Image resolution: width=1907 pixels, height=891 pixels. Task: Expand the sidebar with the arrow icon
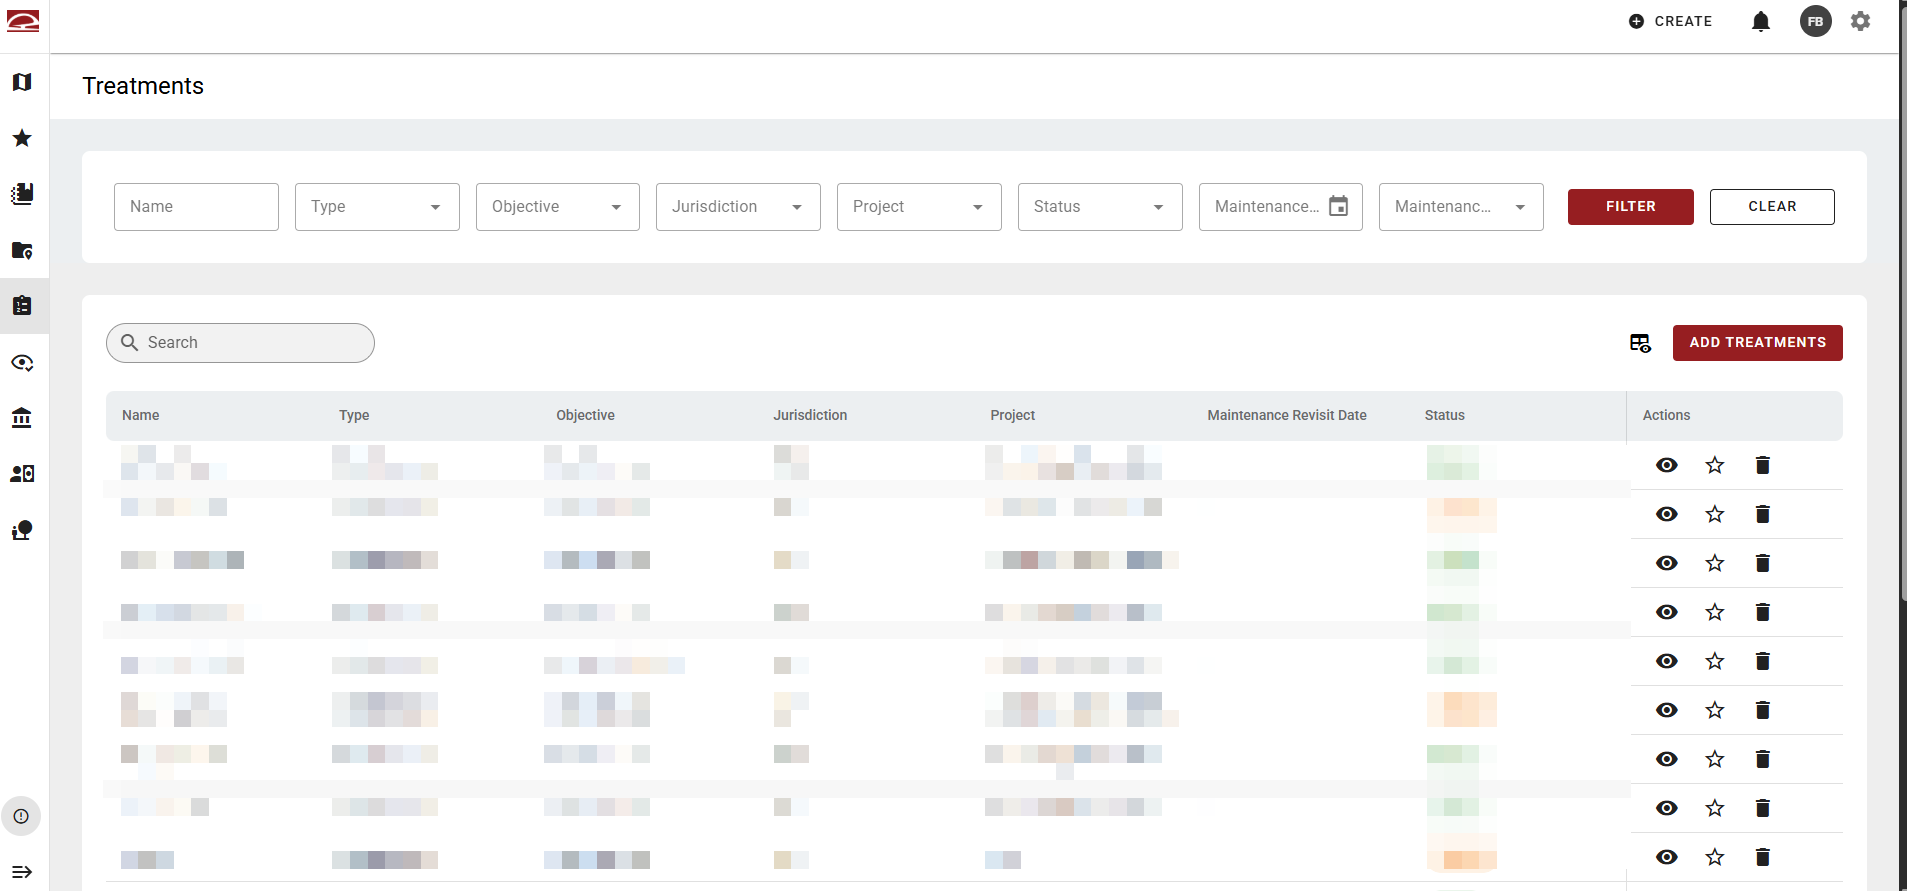click(22, 872)
